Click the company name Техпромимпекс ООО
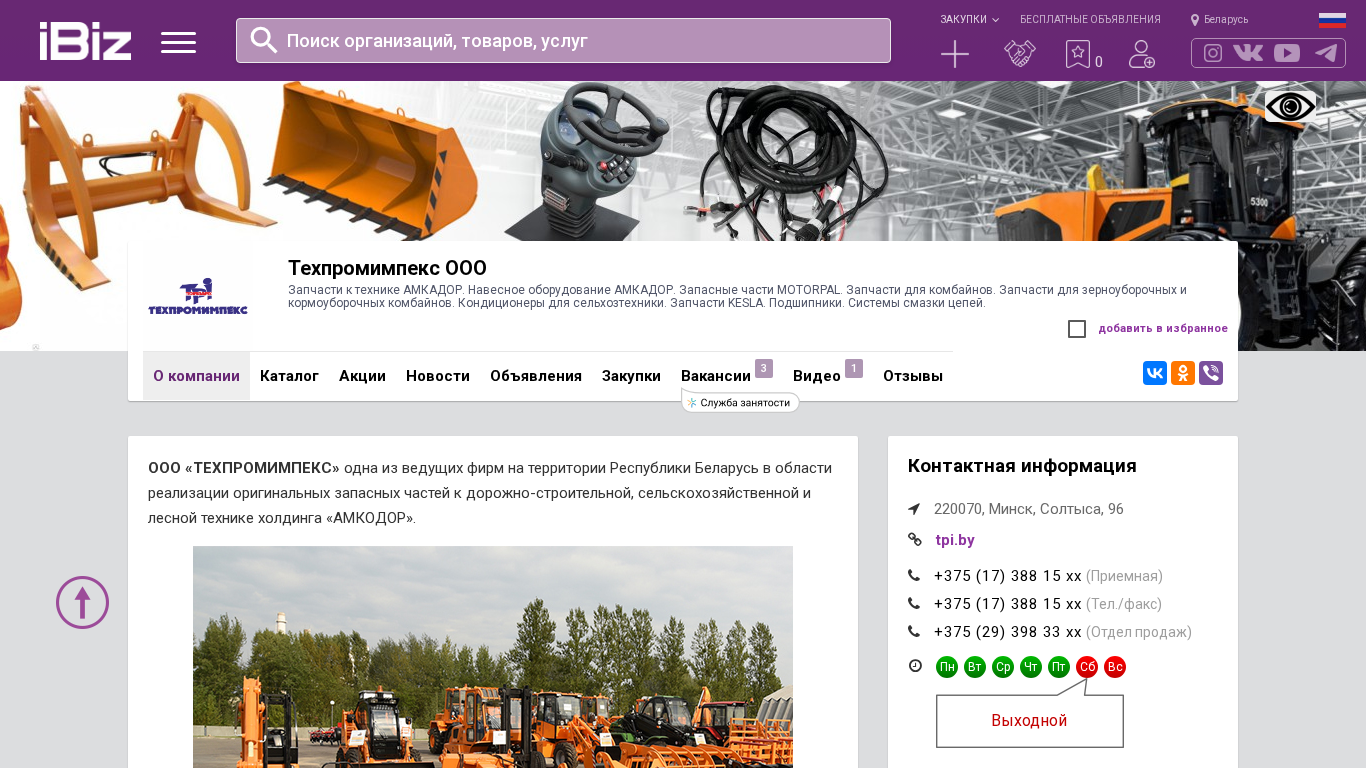 [x=387, y=268]
